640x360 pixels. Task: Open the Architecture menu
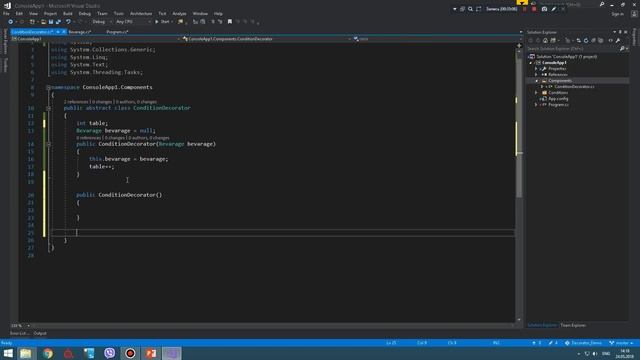coord(141,13)
